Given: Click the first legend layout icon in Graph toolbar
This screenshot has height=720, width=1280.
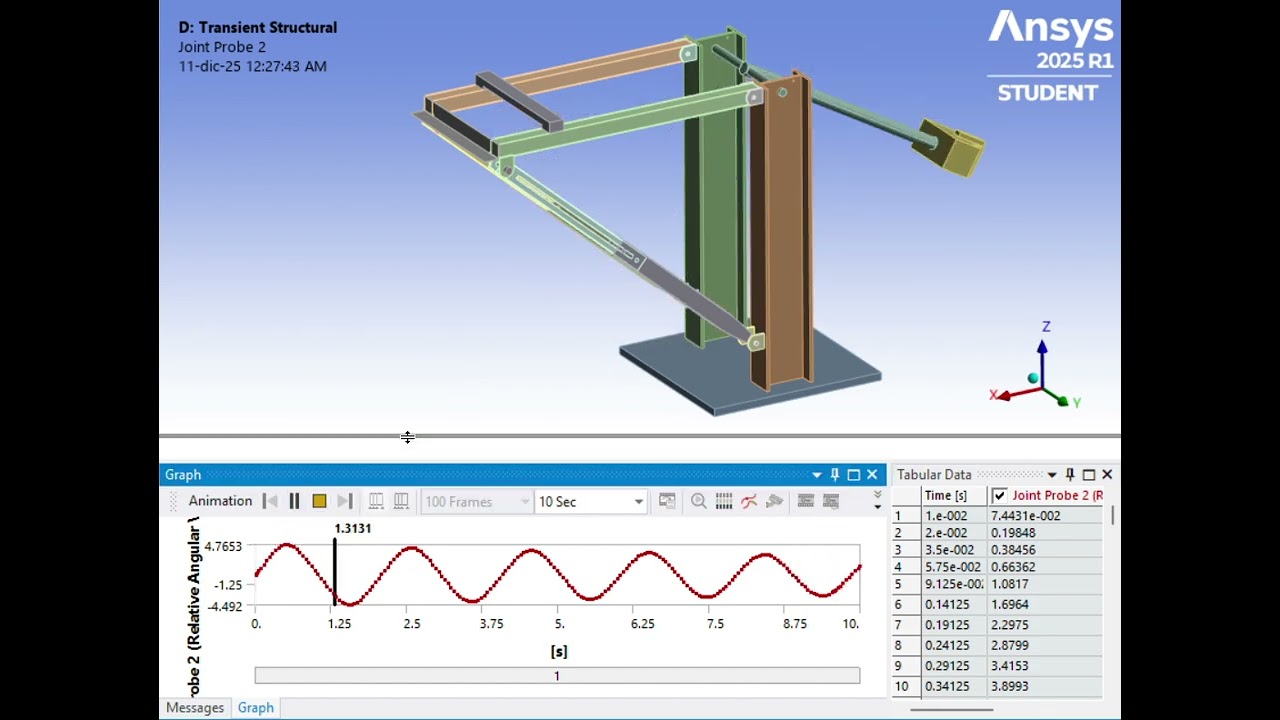Looking at the screenshot, I should tap(806, 501).
